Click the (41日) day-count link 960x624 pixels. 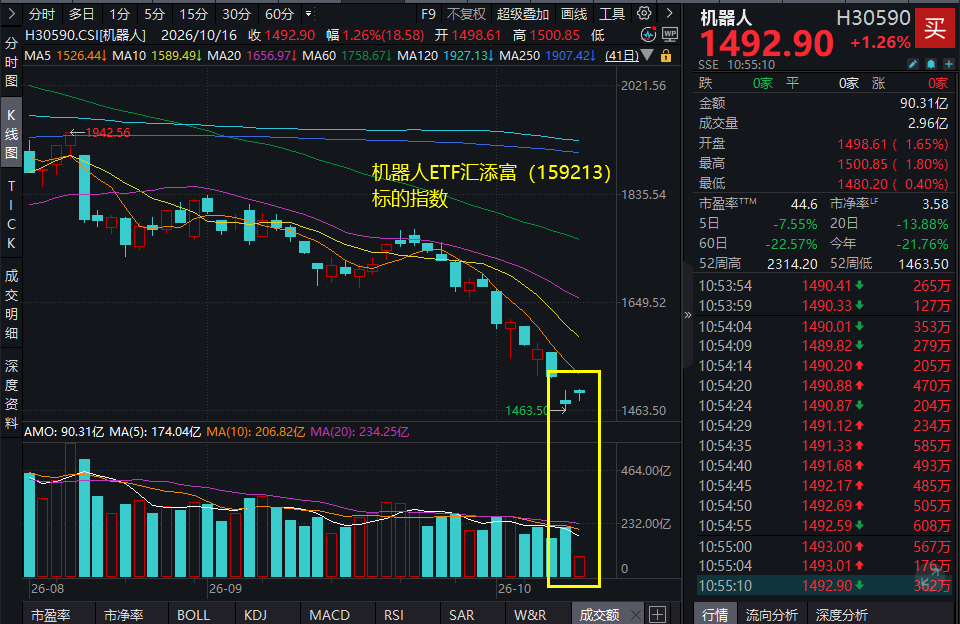(x=621, y=56)
